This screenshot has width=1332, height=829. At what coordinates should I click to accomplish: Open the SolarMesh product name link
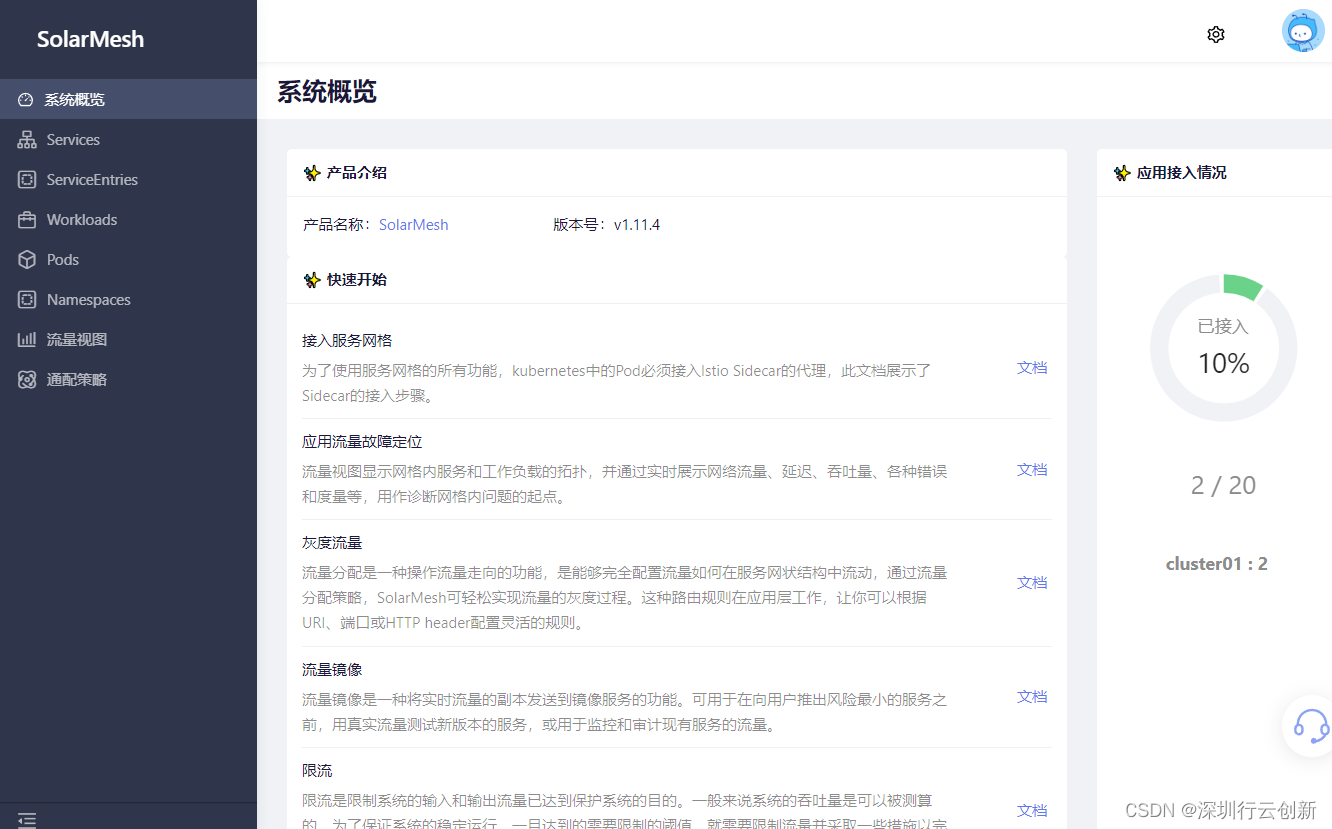pos(413,224)
